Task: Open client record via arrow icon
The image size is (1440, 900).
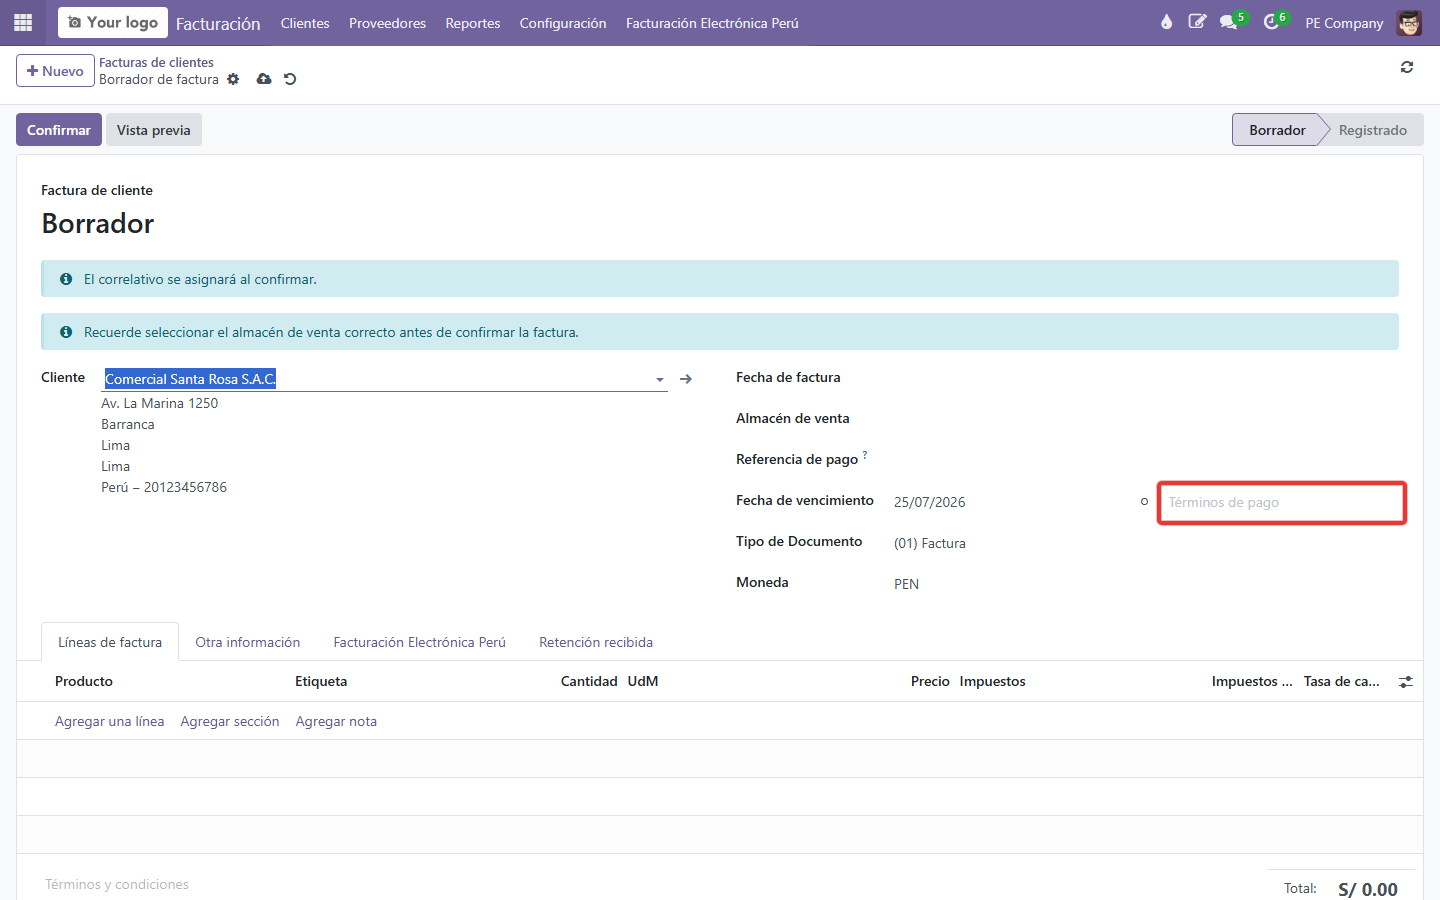Action: (x=686, y=379)
